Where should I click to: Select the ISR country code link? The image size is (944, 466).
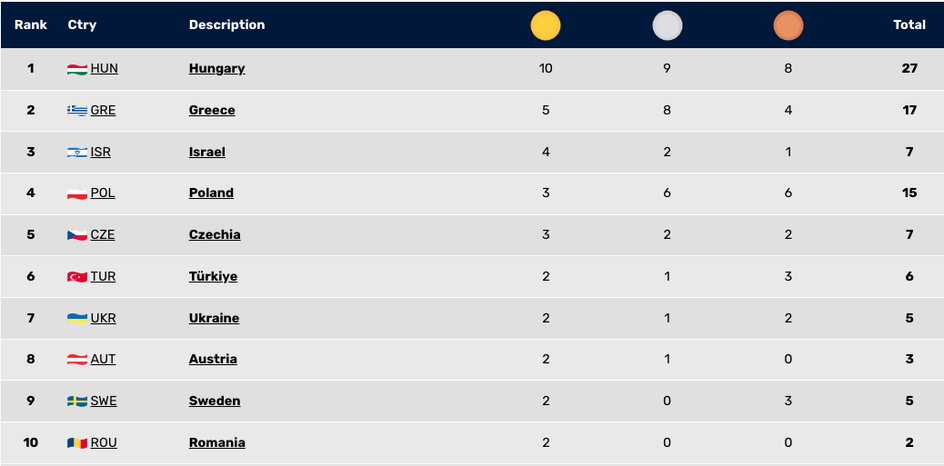coord(101,152)
